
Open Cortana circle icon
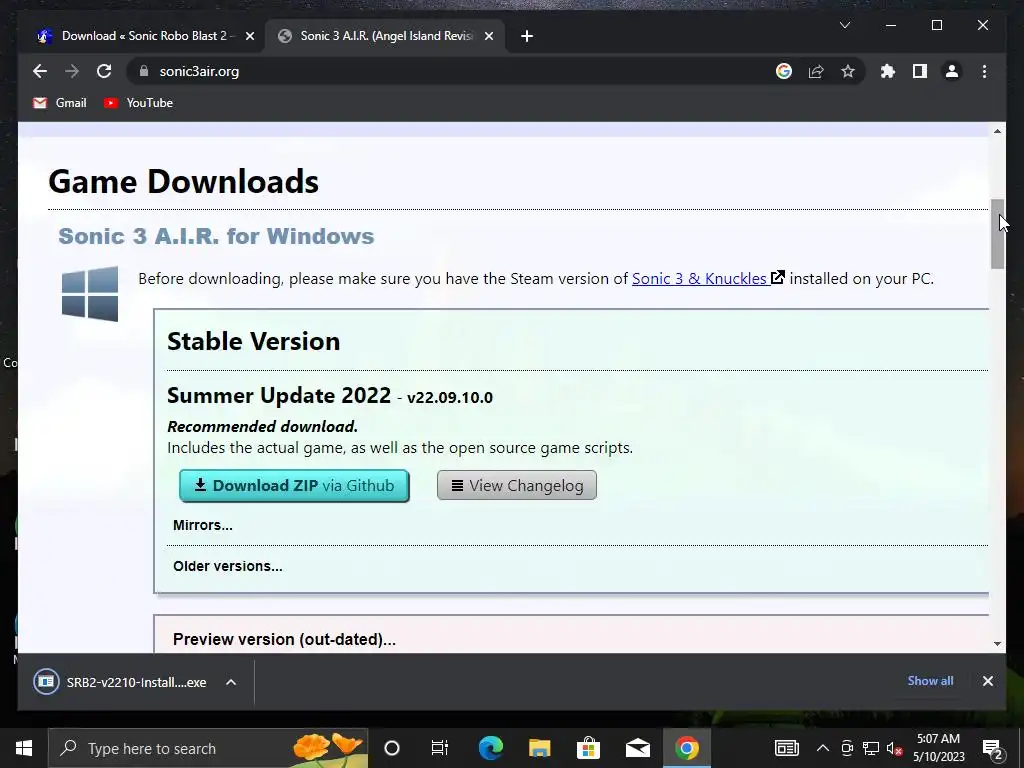pos(392,748)
